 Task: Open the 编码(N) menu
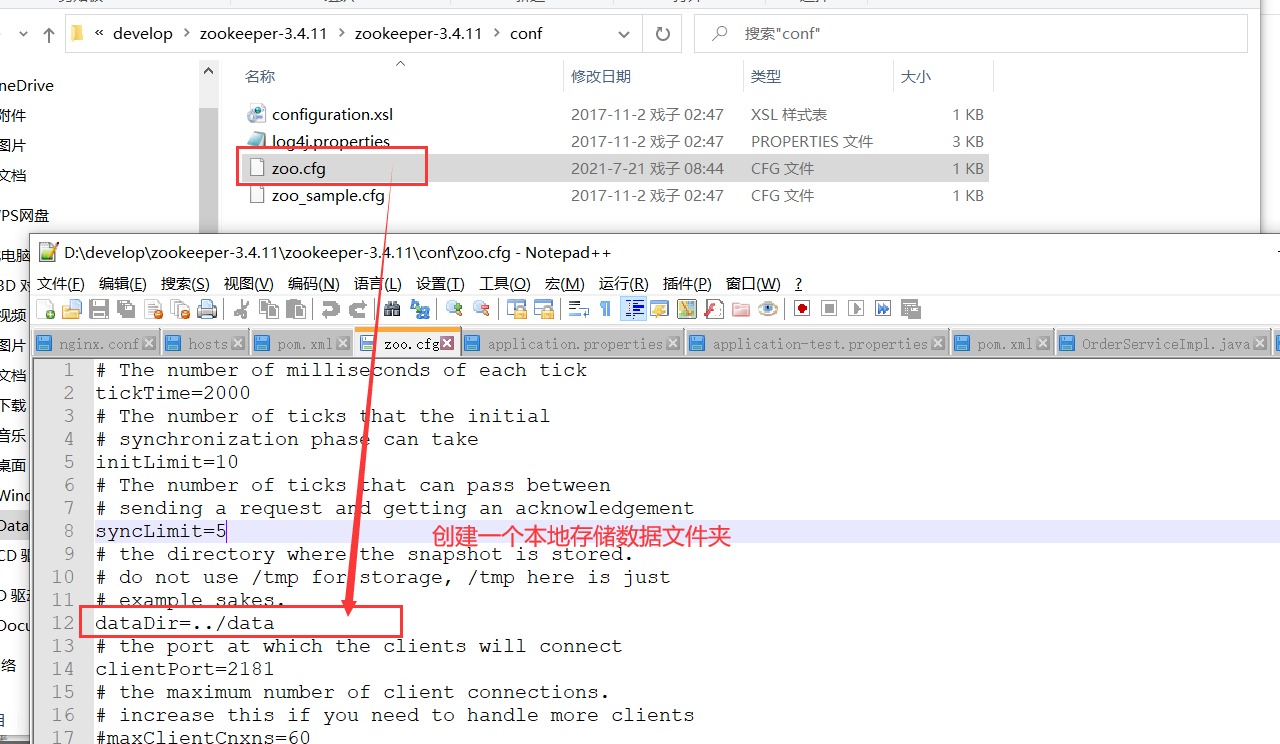pyautogui.click(x=313, y=284)
